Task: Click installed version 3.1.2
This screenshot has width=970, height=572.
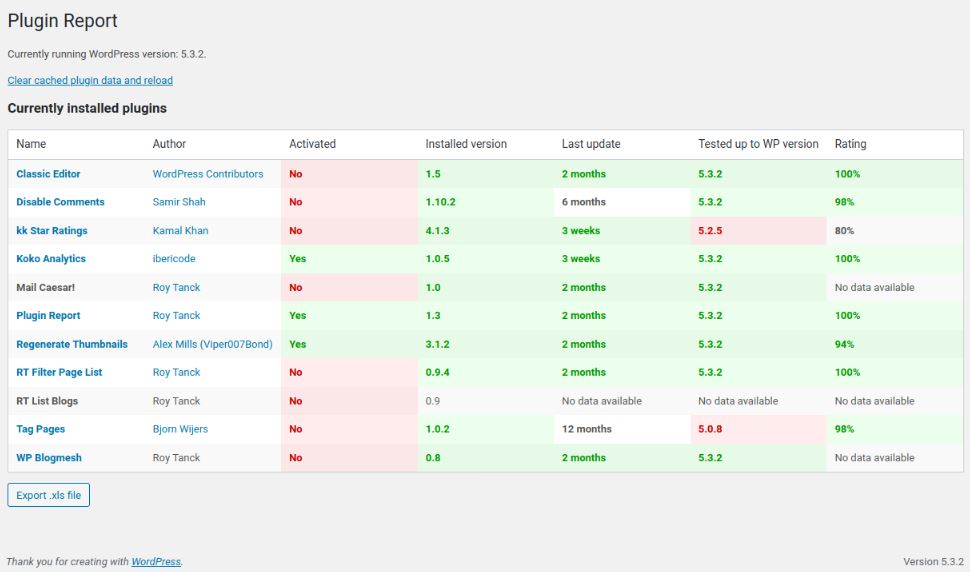Action: point(437,344)
